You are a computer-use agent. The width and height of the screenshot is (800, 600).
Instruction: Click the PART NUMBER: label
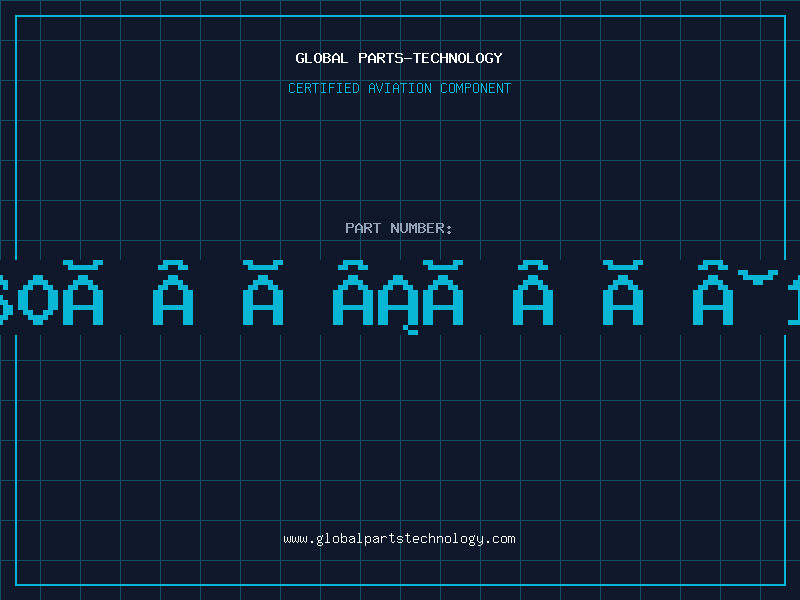click(399, 228)
